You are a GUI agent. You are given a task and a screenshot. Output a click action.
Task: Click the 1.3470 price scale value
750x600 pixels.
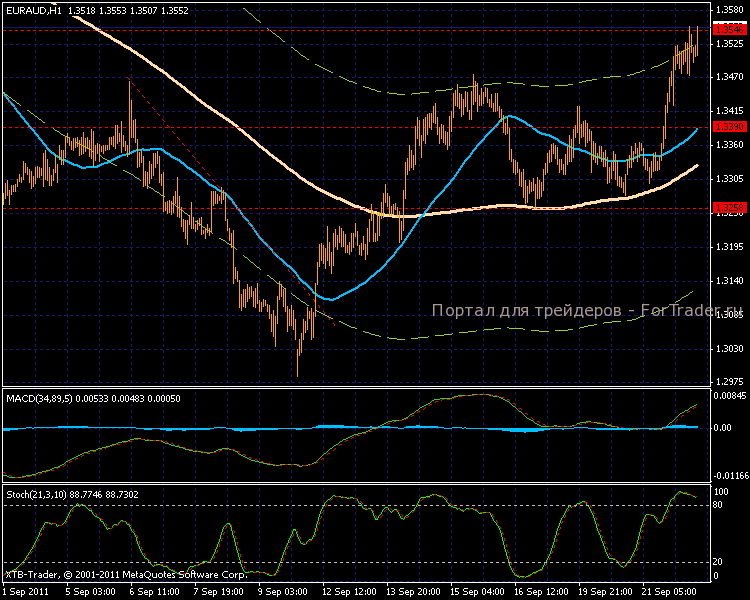click(729, 77)
